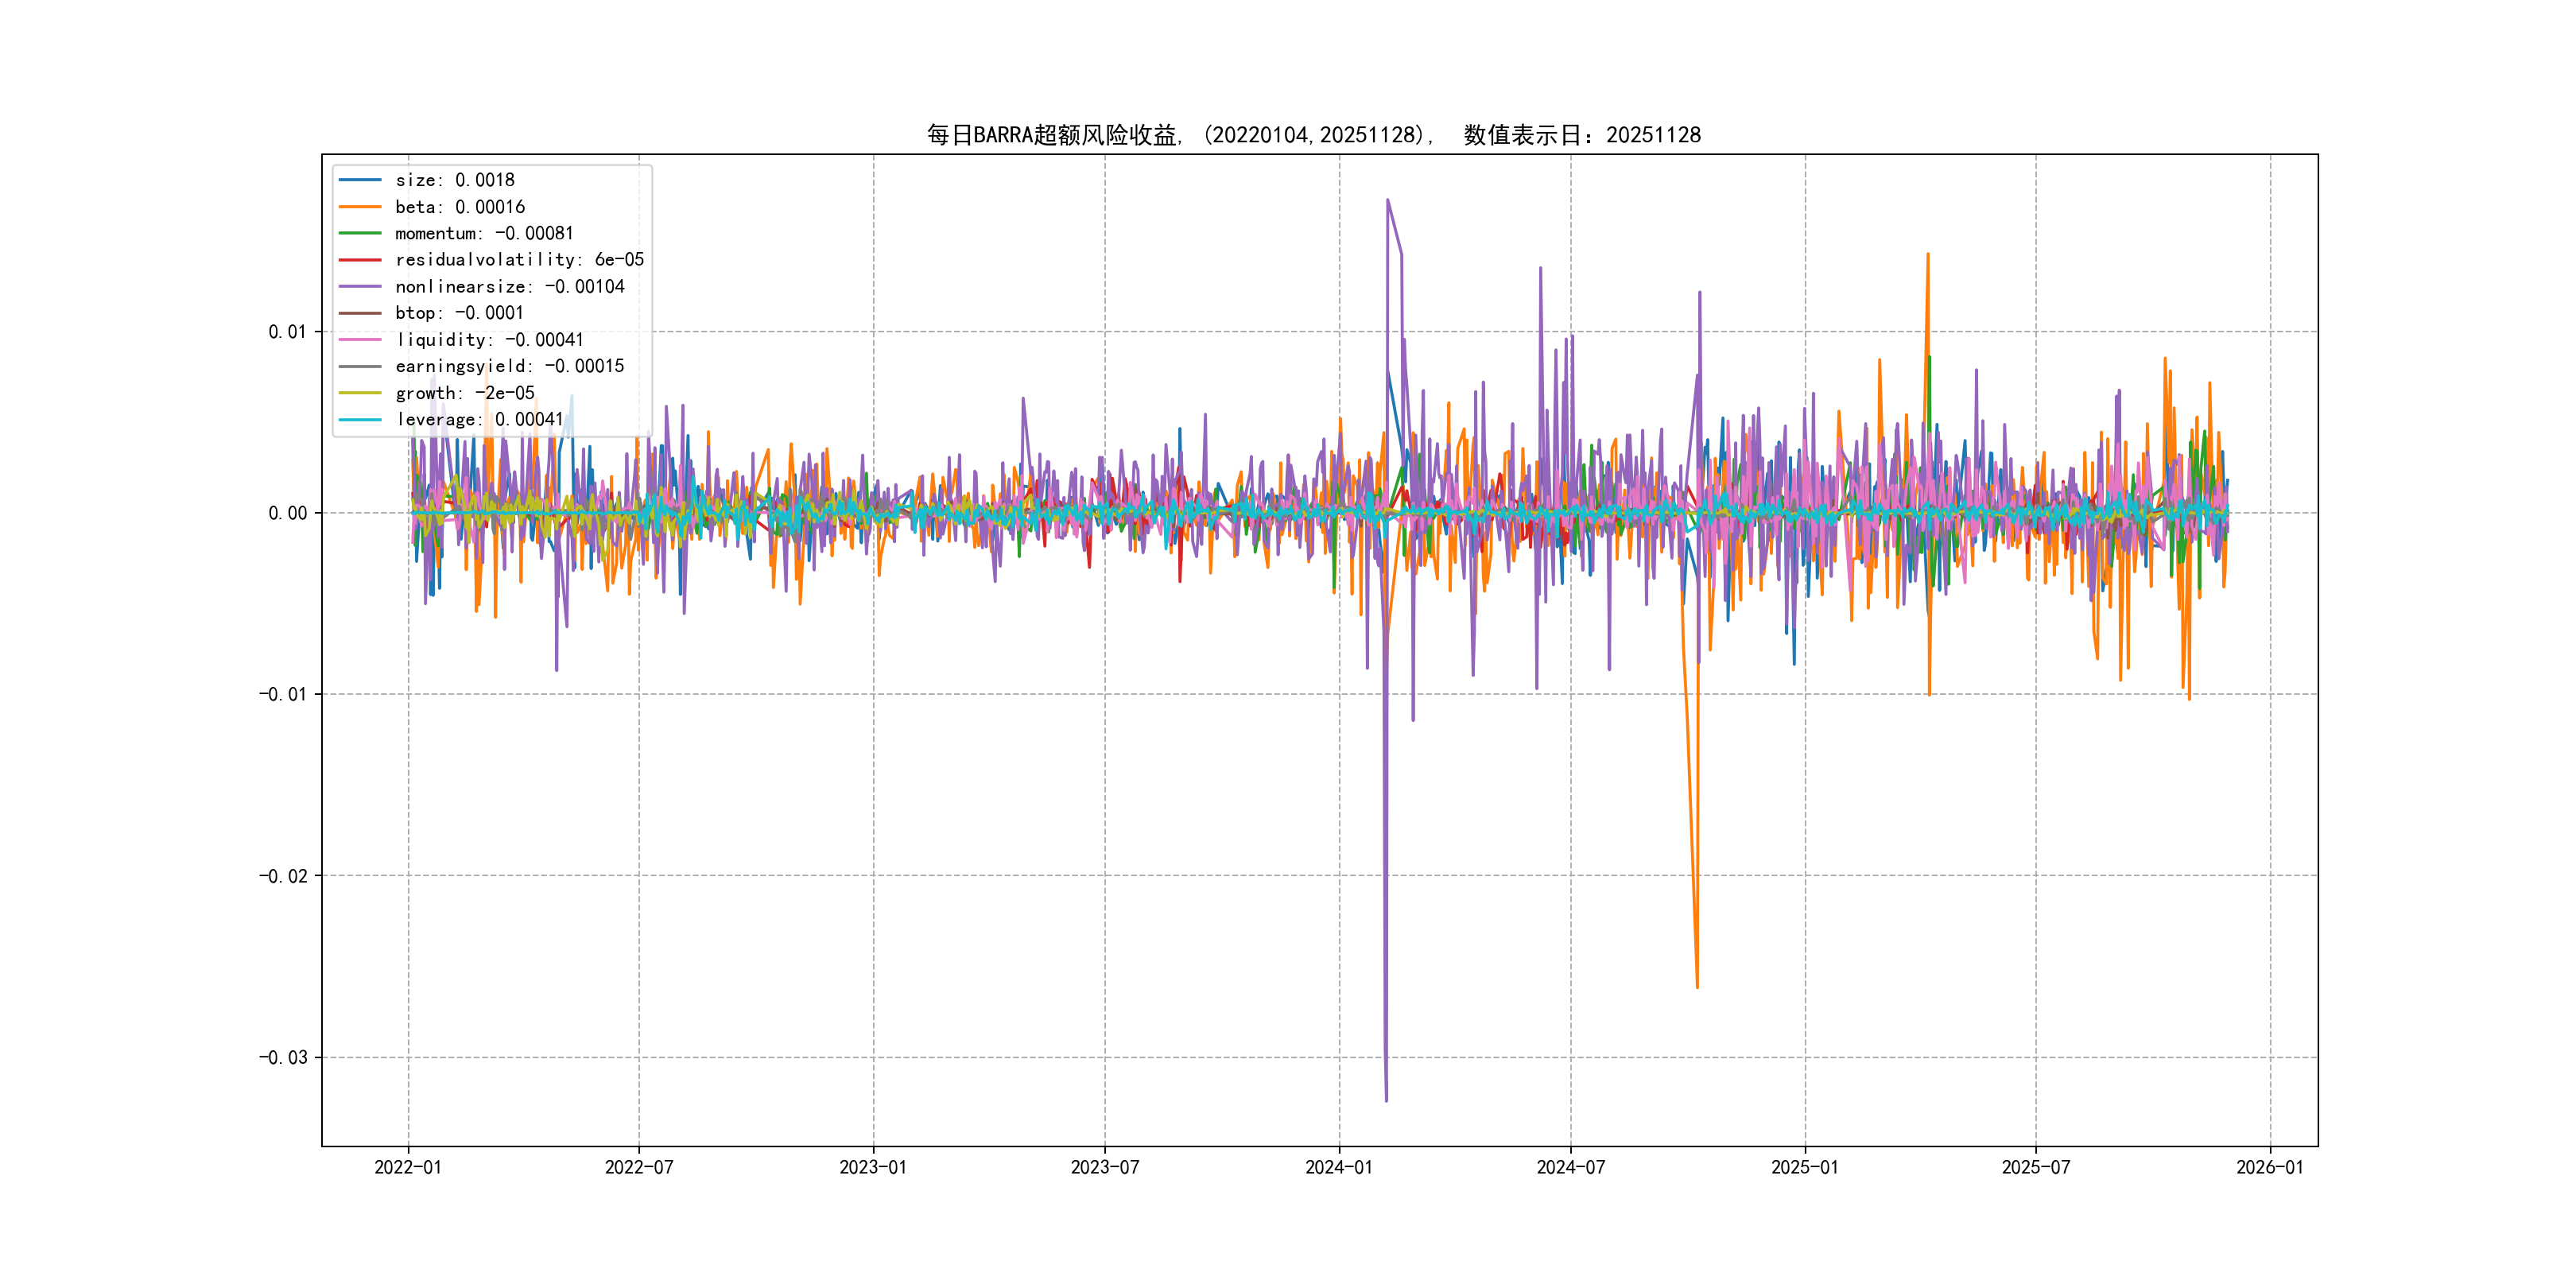The height and width of the screenshot is (1288, 2576).
Task: Click the purple nonlinearsize legend line
Action: [360, 287]
